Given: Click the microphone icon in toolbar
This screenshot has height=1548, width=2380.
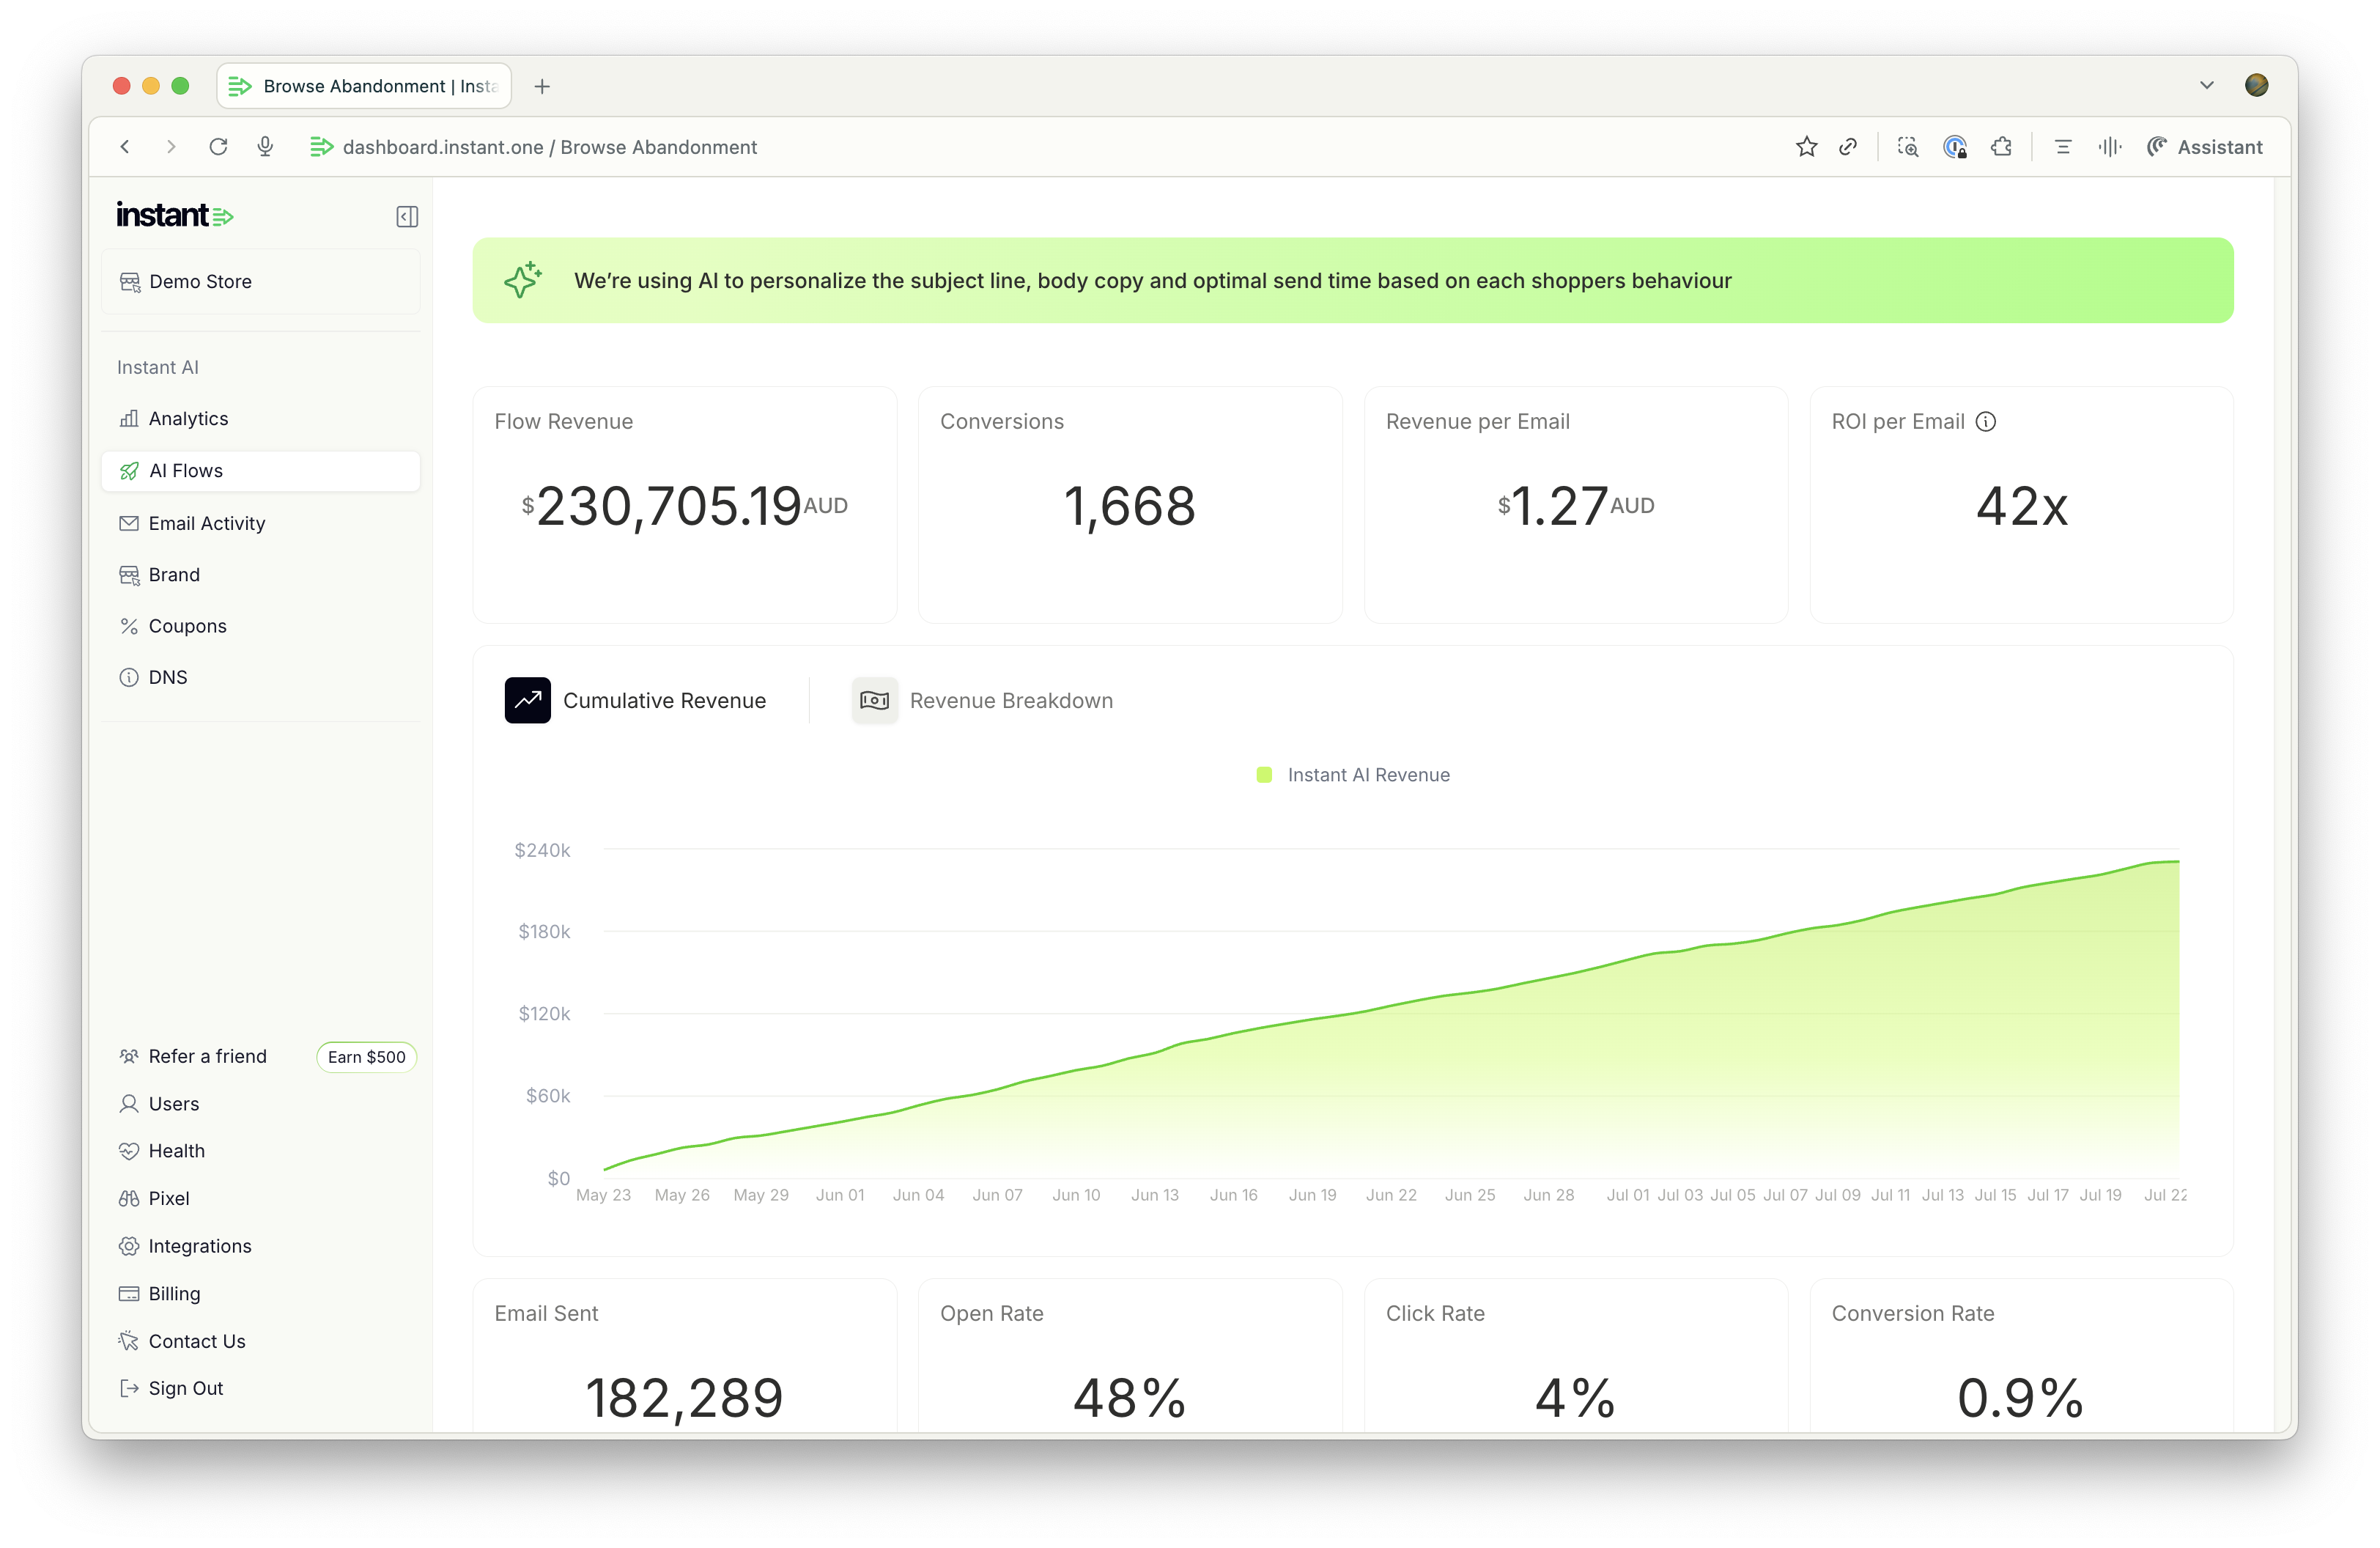Looking at the screenshot, I should pos(265,147).
